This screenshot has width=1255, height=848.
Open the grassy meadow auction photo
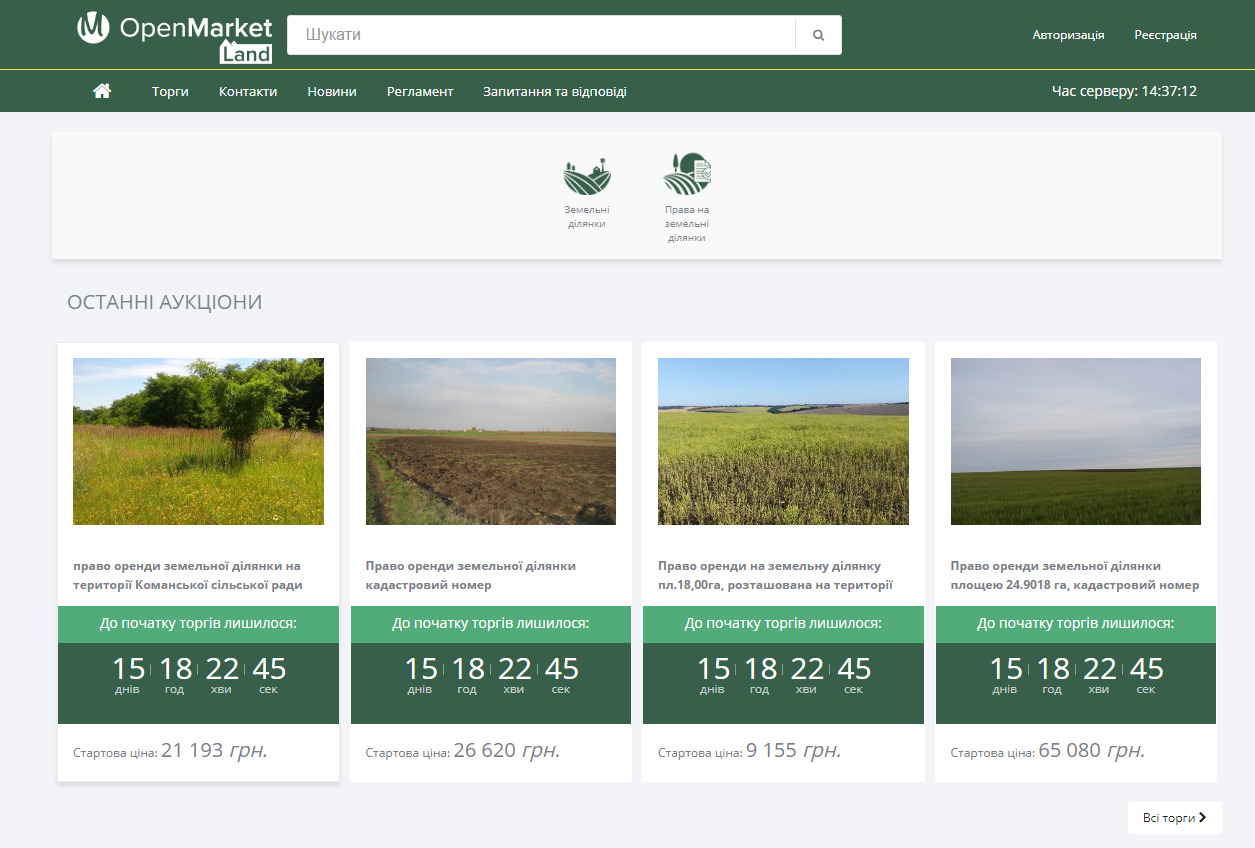198,441
